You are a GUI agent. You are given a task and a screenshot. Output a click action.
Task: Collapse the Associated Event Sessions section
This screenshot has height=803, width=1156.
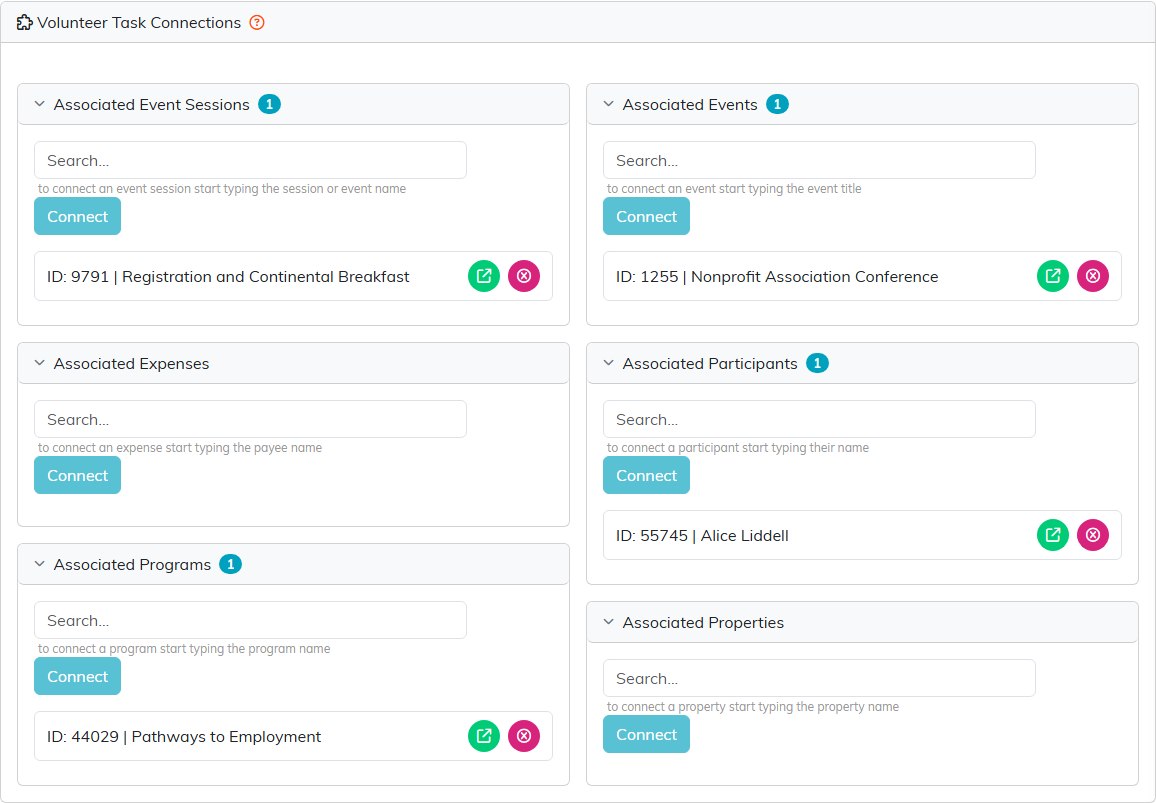[x=40, y=105]
